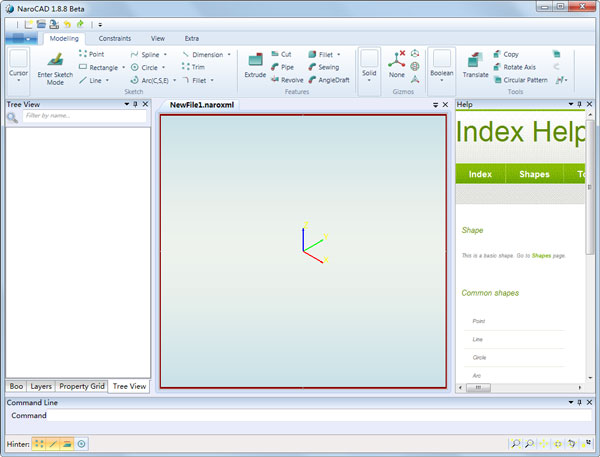This screenshot has height=457, width=600.
Task: Click the Circular Pattern tool
Action: tap(521, 80)
